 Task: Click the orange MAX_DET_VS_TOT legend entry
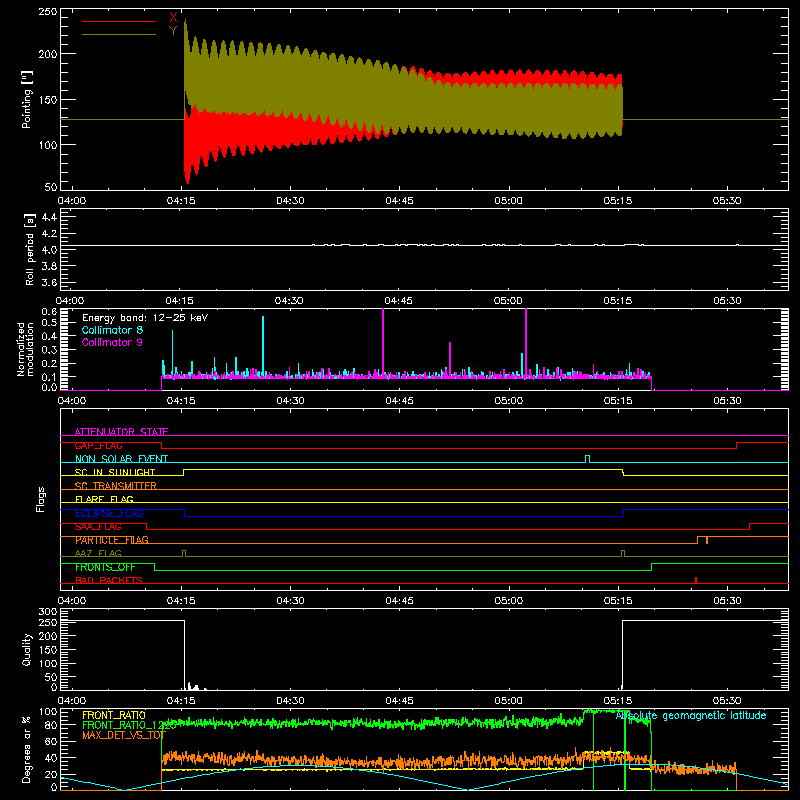click(124, 735)
